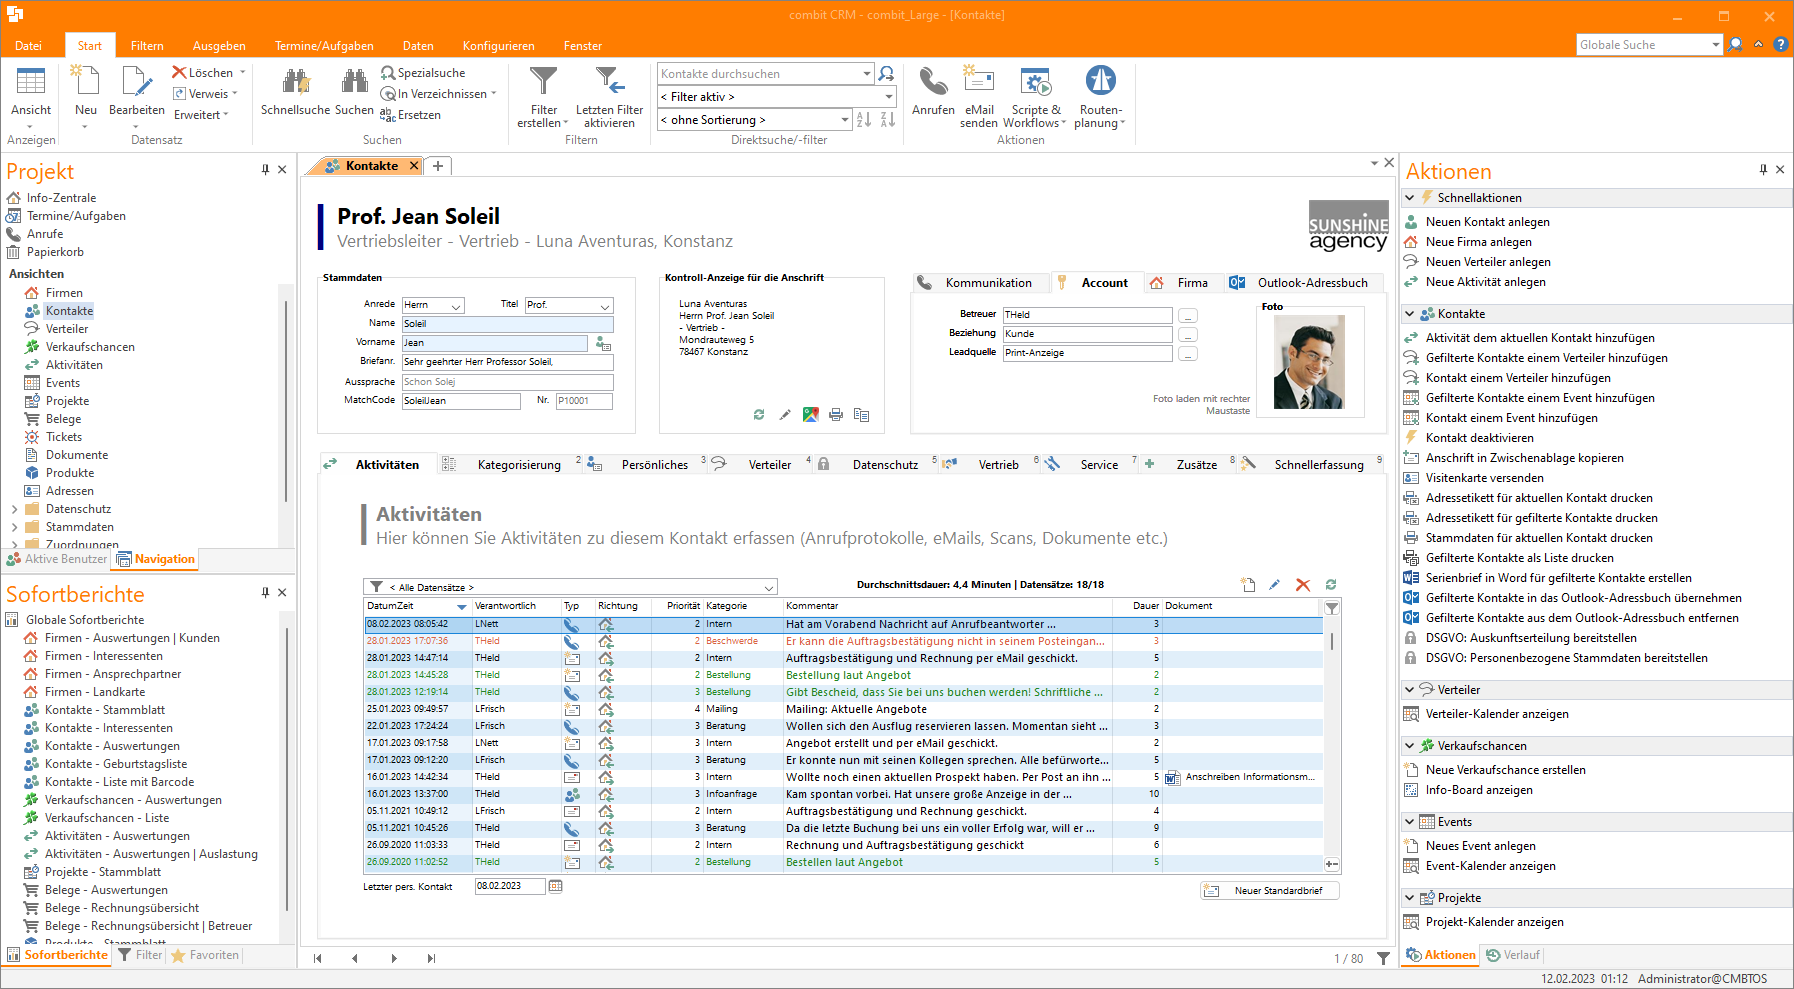This screenshot has height=989, width=1794.
Task: Open the Anrede dropdown showing Herrn
Action: tap(456, 306)
